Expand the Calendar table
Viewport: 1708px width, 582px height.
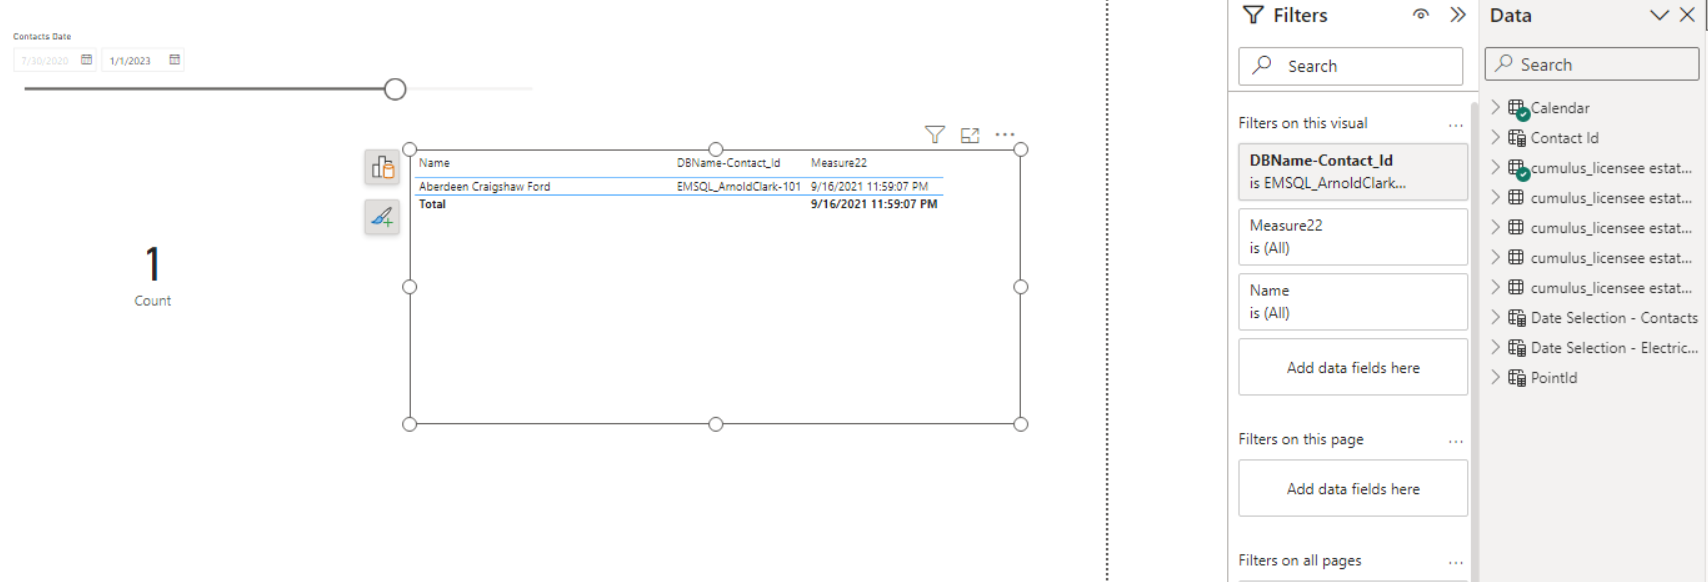1496,107
